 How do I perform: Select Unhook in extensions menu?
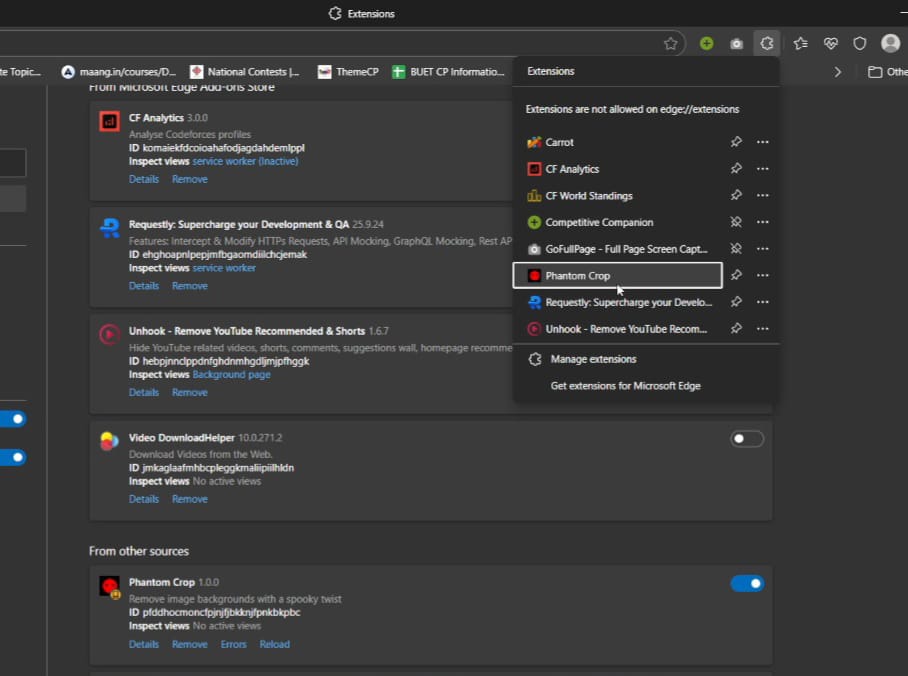[618, 328]
